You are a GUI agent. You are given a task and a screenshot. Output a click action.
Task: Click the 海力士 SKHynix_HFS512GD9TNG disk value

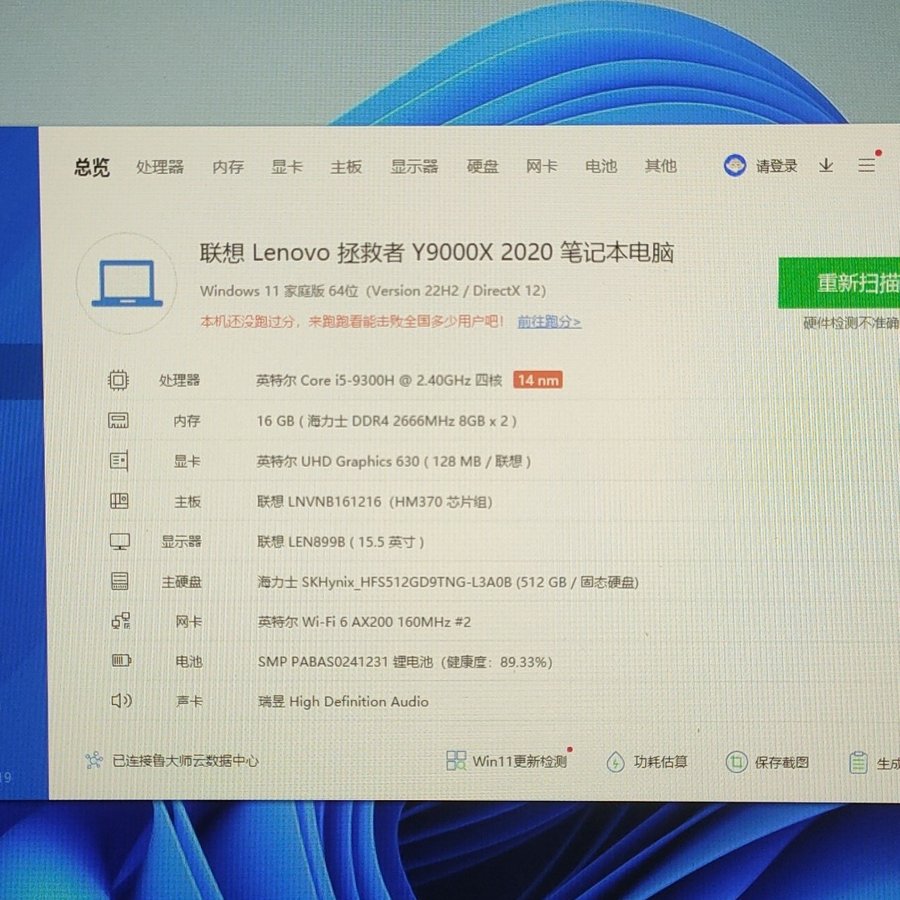448,582
